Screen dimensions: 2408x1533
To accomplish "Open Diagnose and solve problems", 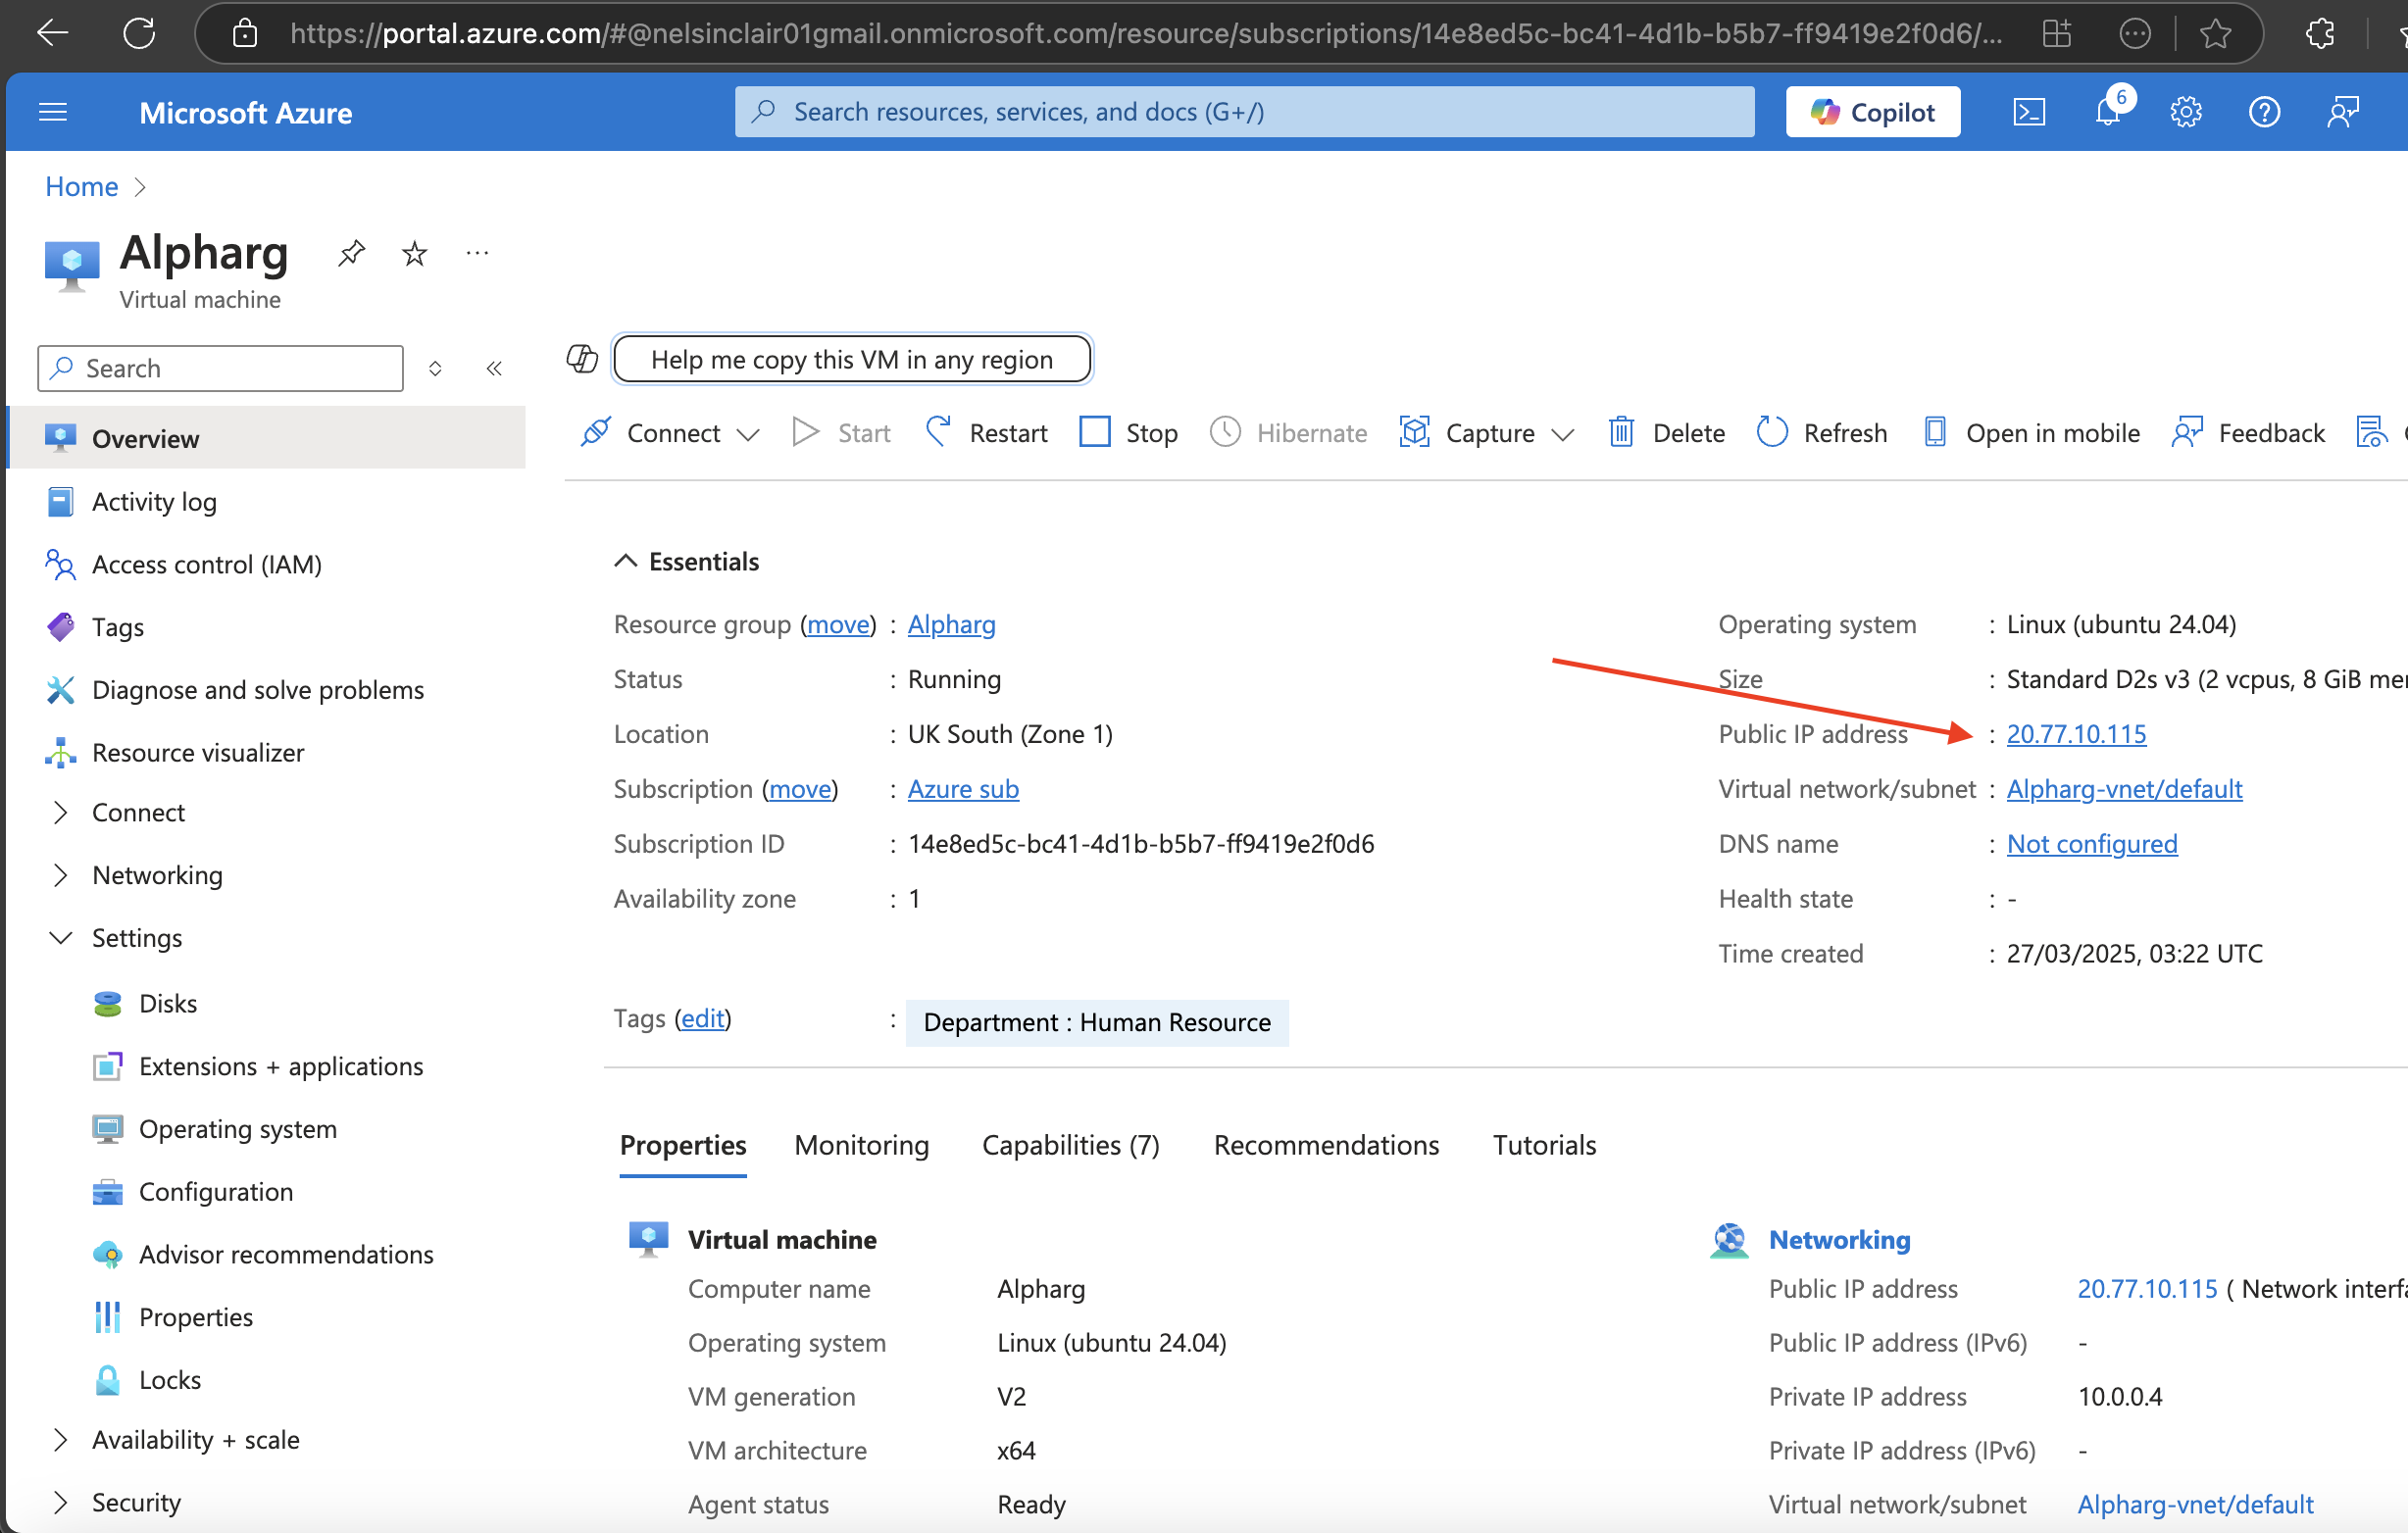I will click(x=258, y=690).
